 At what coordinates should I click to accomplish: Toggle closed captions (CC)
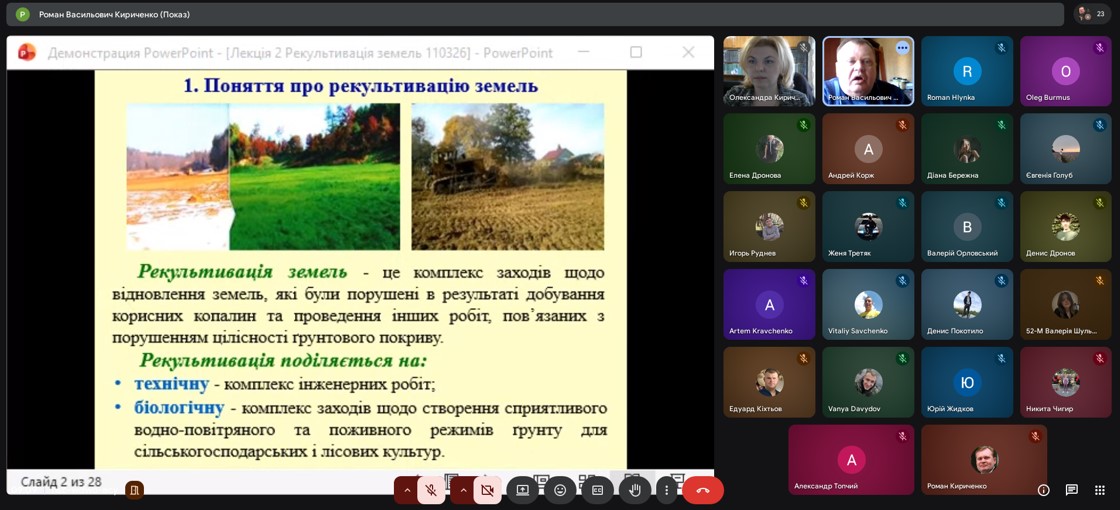click(x=597, y=490)
